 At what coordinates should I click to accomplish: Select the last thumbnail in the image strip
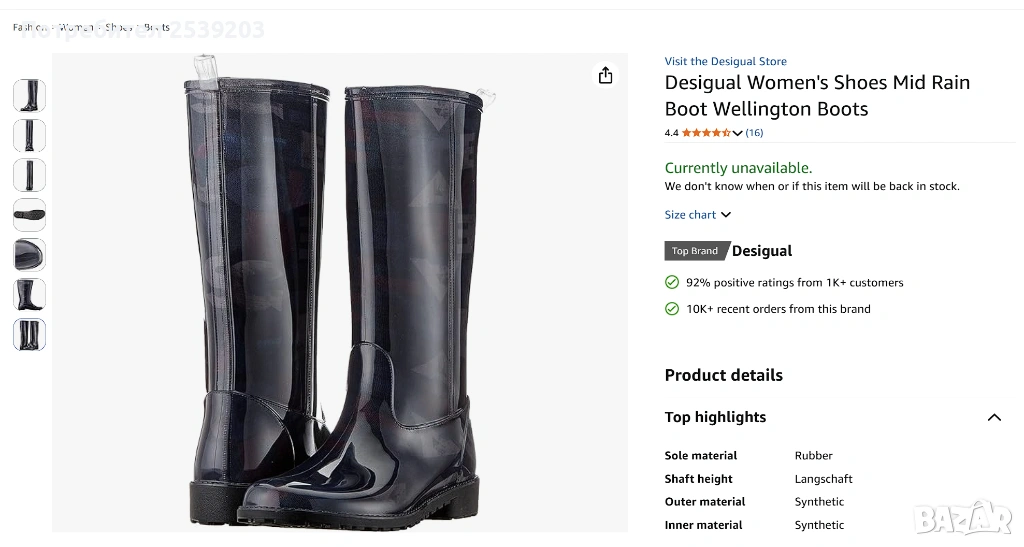click(29, 335)
